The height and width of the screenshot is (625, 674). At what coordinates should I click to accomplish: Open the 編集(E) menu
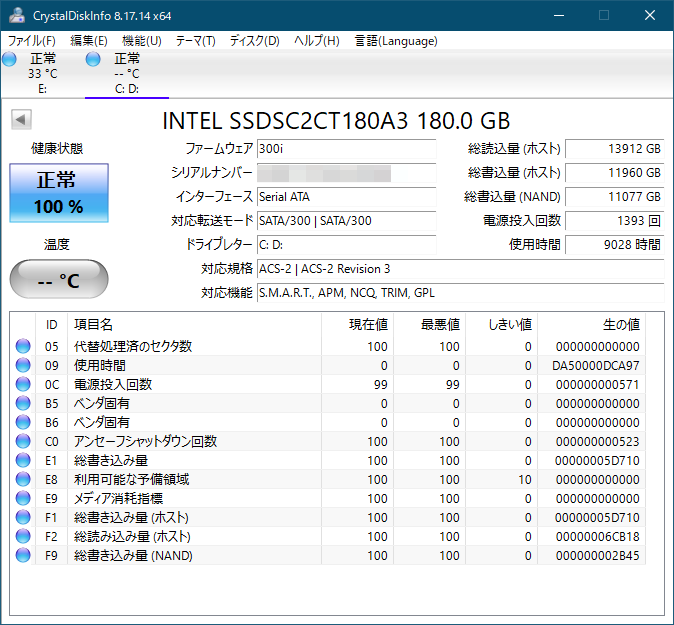[89, 41]
